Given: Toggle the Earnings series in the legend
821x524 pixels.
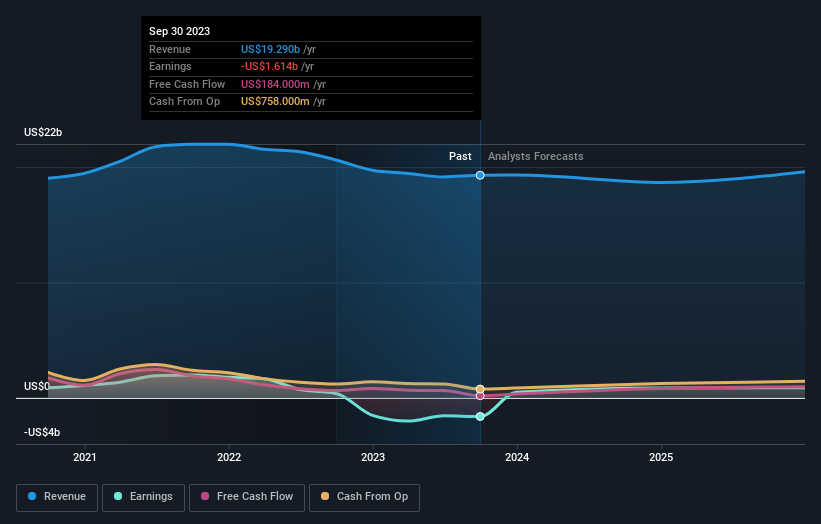Looking at the screenshot, I should [143, 497].
